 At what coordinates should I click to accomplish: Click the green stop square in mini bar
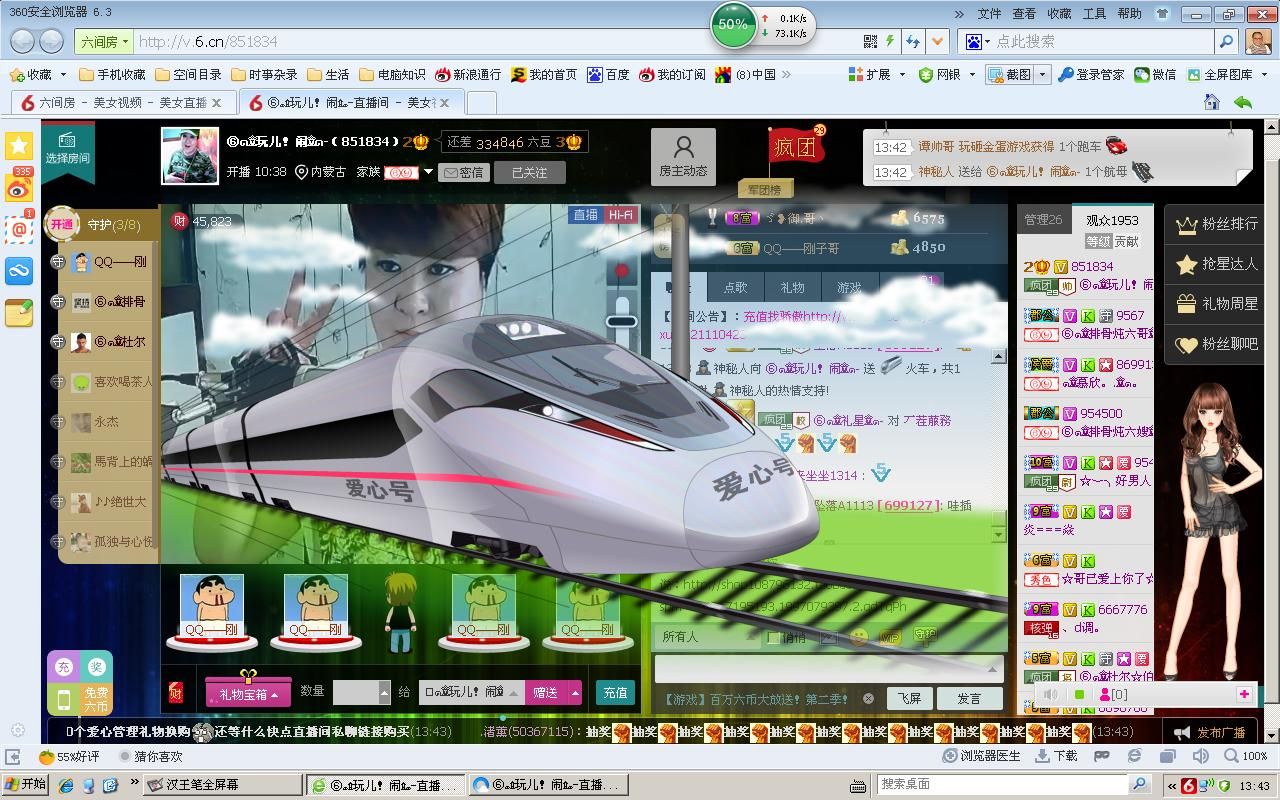[1079, 694]
